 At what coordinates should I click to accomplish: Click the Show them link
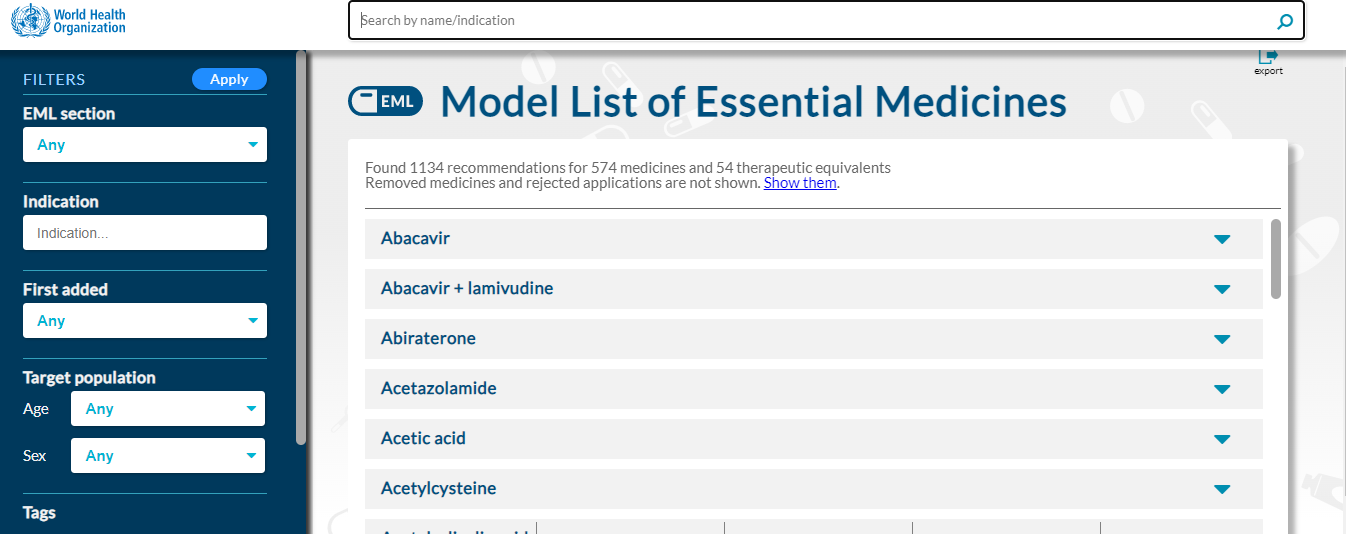[800, 183]
